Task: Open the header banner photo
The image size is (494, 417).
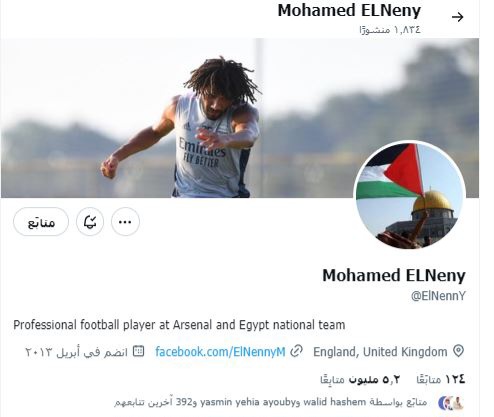Action: (240, 118)
